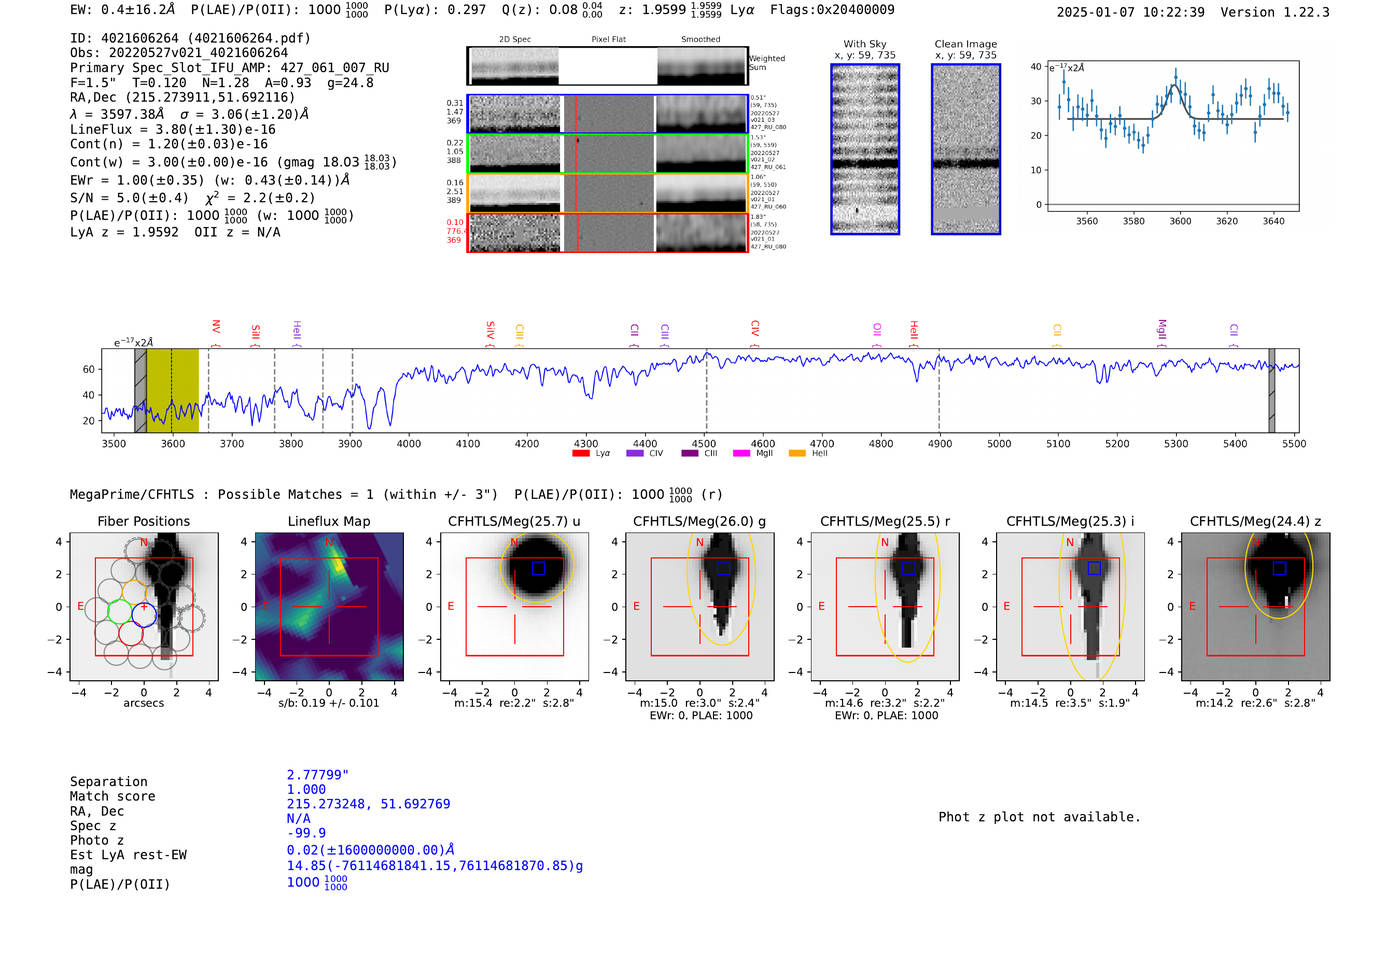Select the green-bordered fiber row 427_RU_061
The width and height of the screenshot is (1400, 953).
point(607,153)
